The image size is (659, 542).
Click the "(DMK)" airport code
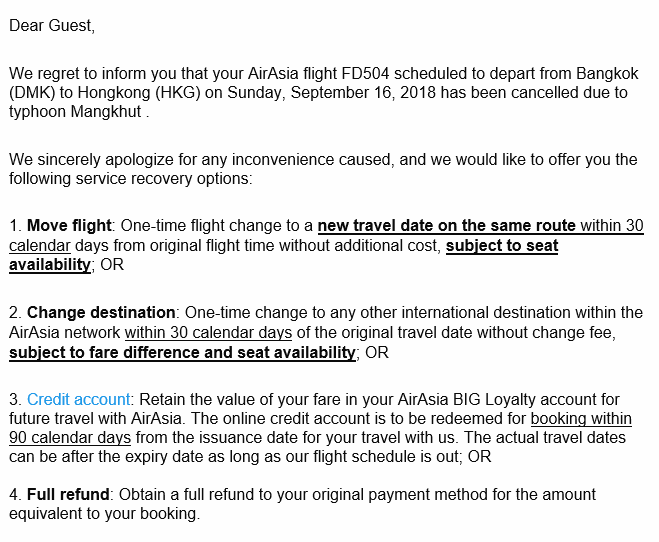click(32, 93)
